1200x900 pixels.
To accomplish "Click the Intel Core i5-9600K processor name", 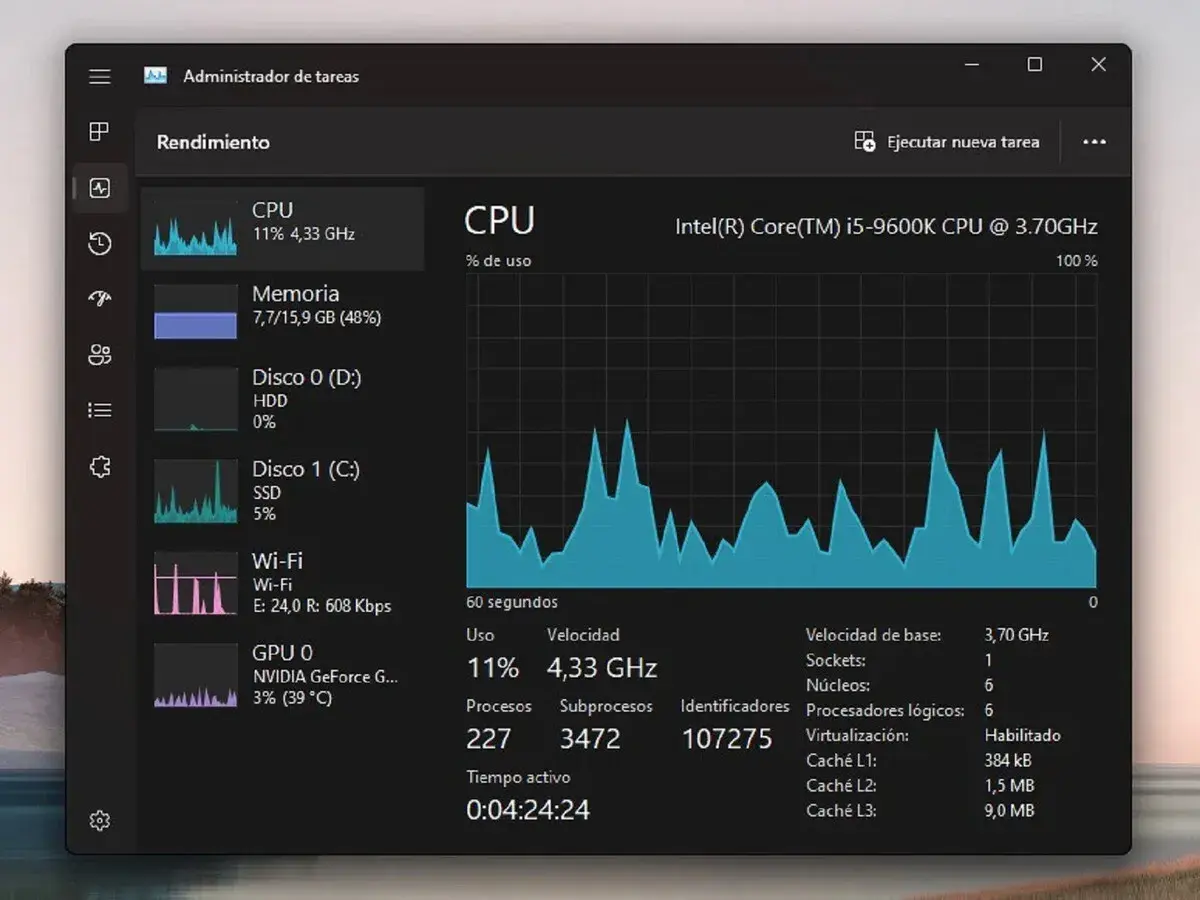I will [x=886, y=226].
